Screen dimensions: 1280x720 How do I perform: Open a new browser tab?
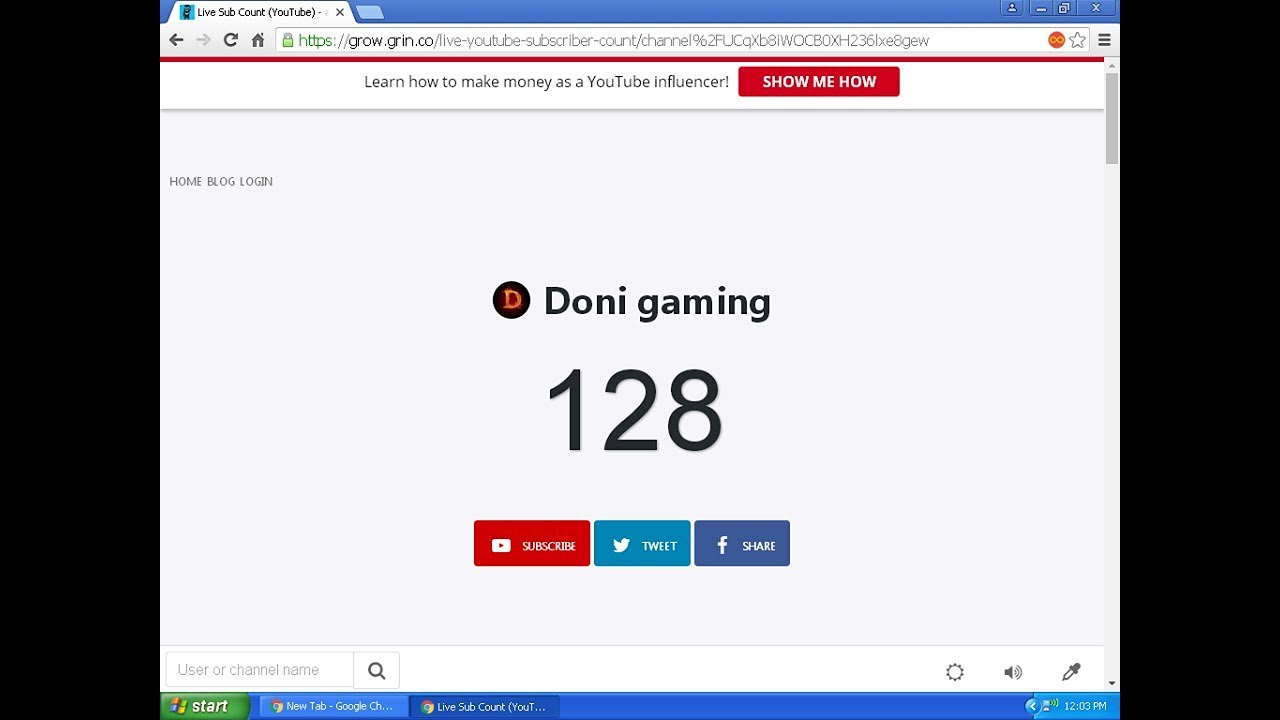pyautogui.click(x=369, y=12)
